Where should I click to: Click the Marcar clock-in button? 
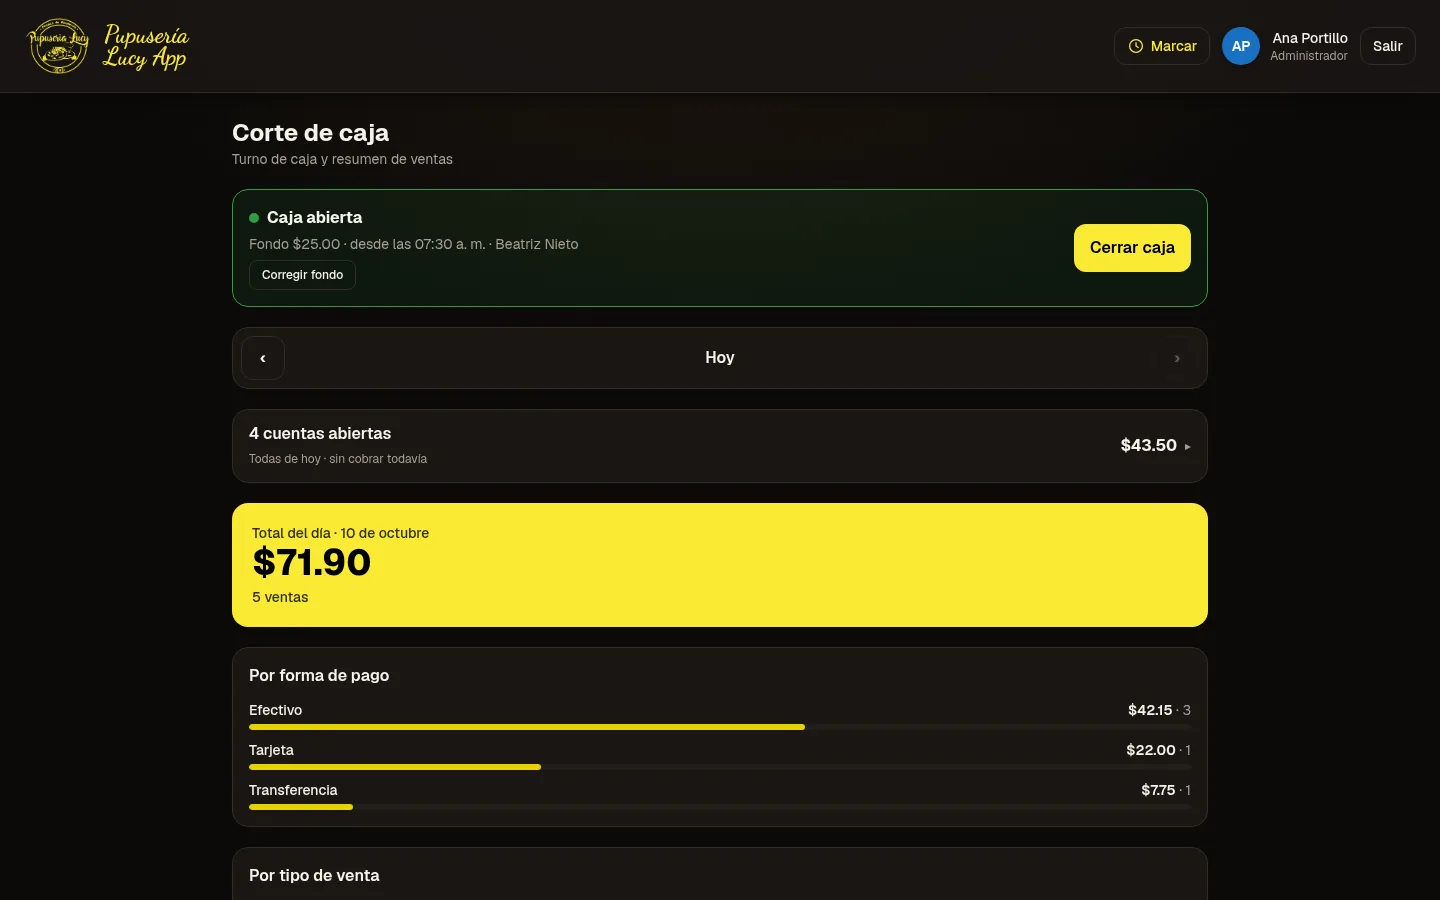pyautogui.click(x=1162, y=46)
